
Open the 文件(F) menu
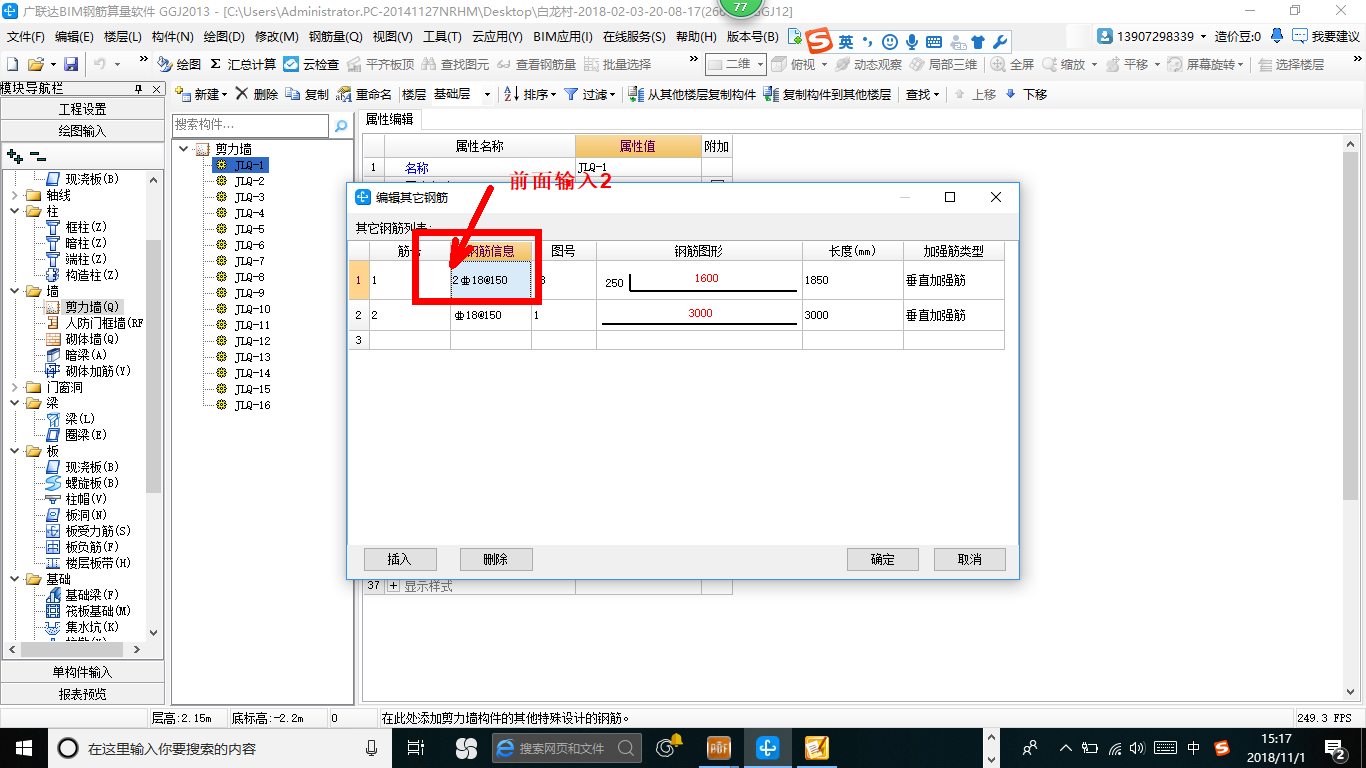click(26, 37)
